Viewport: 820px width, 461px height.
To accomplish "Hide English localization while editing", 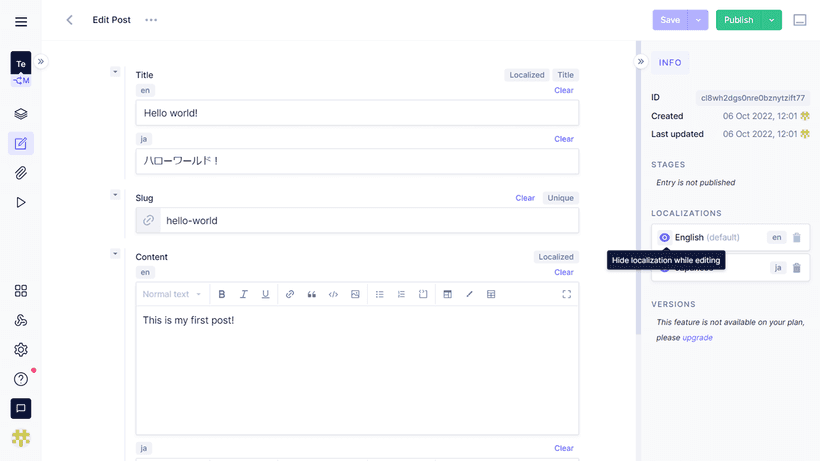I will click(x=664, y=237).
